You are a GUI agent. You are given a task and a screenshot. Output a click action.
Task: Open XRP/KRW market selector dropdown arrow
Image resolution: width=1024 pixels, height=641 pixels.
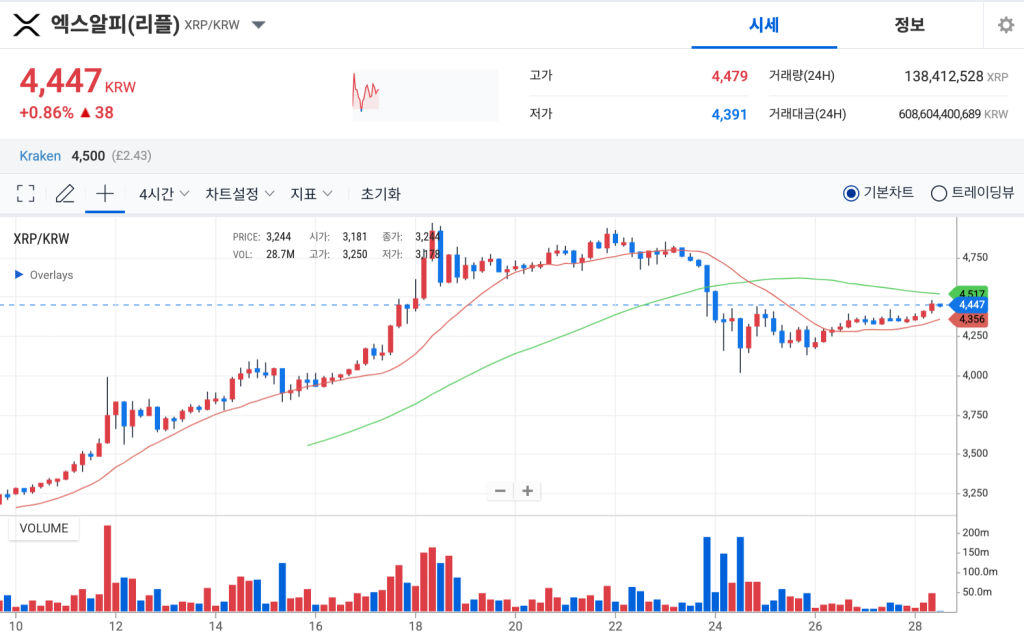259,25
